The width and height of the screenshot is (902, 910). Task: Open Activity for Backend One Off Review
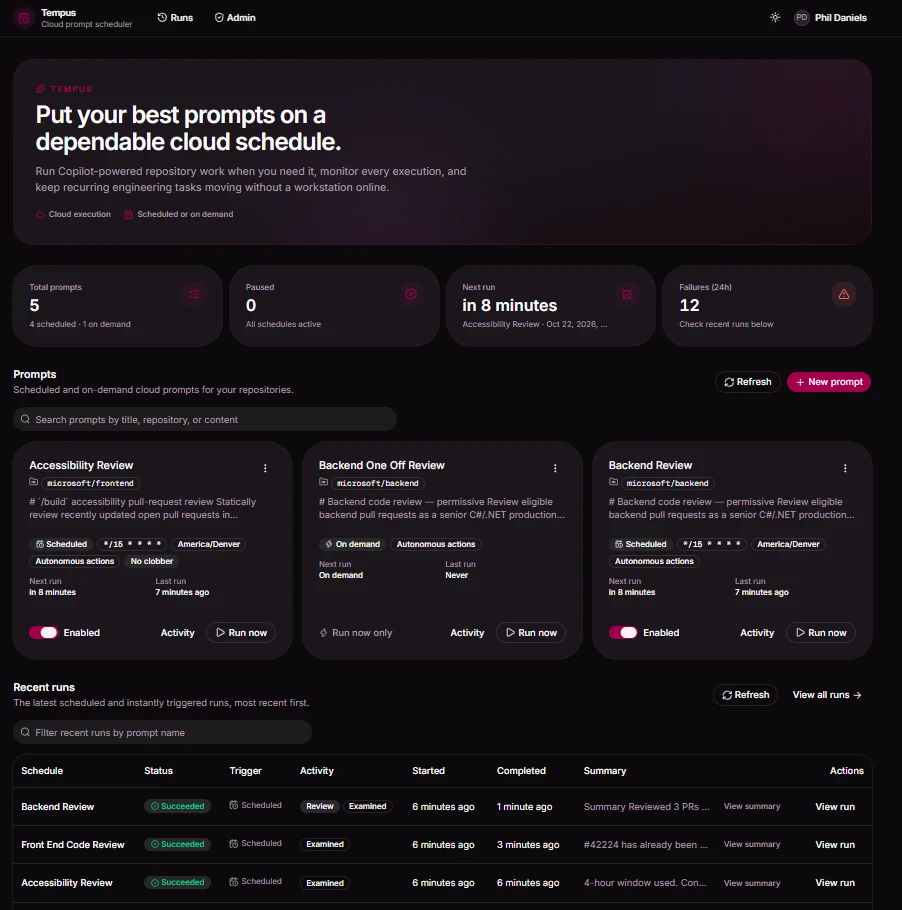pyautogui.click(x=467, y=633)
